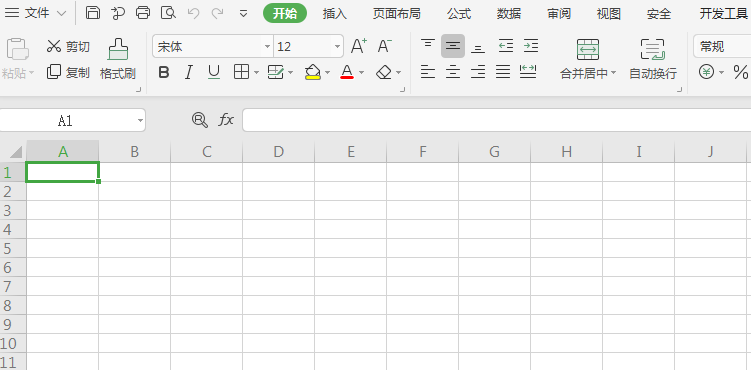Align text to bottom
Image resolution: width=751 pixels, height=370 pixels.
478,47
